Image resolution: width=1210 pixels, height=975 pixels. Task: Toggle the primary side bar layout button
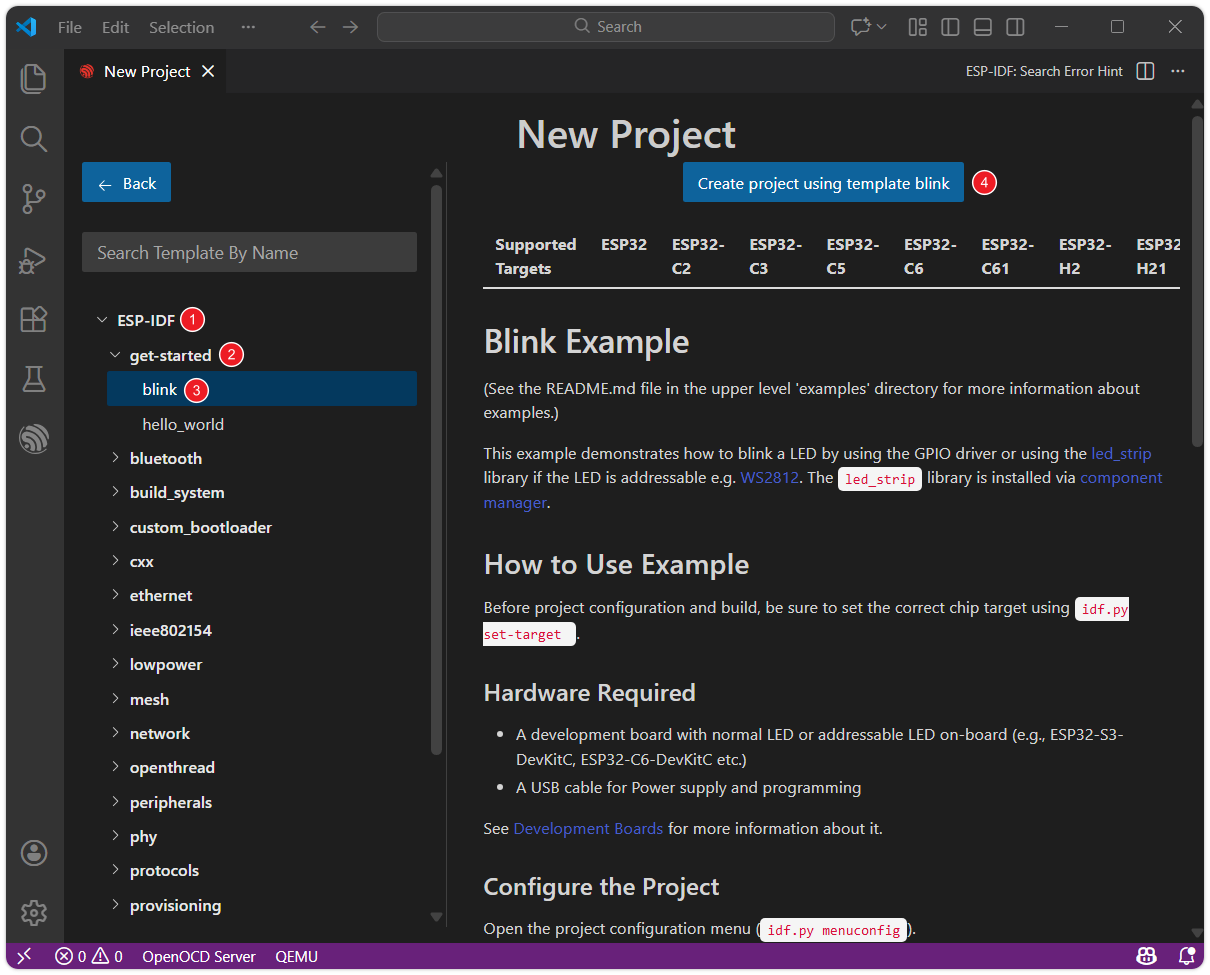point(950,27)
